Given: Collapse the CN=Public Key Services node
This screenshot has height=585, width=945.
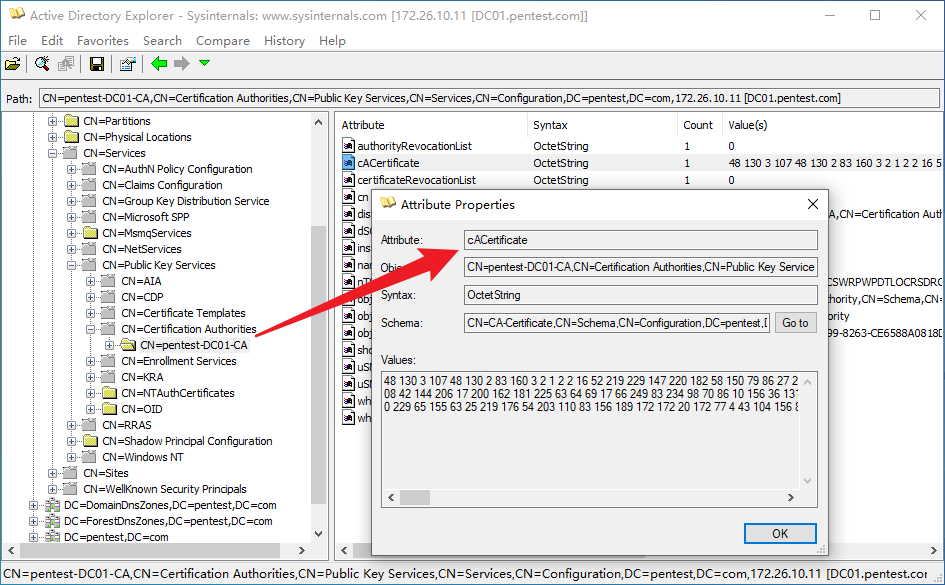Looking at the screenshot, I should pyautogui.click(x=71, y=265).
